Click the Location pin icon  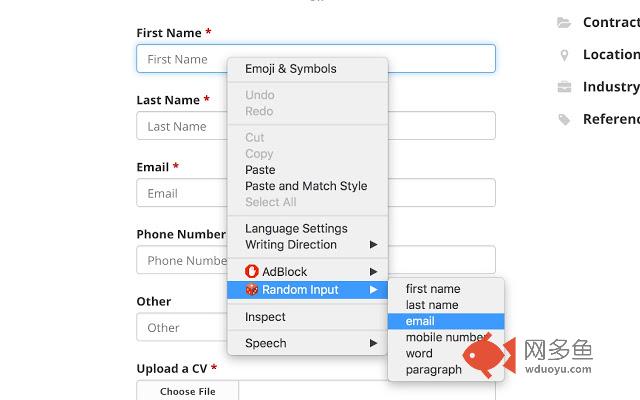[x=564, y=55]
